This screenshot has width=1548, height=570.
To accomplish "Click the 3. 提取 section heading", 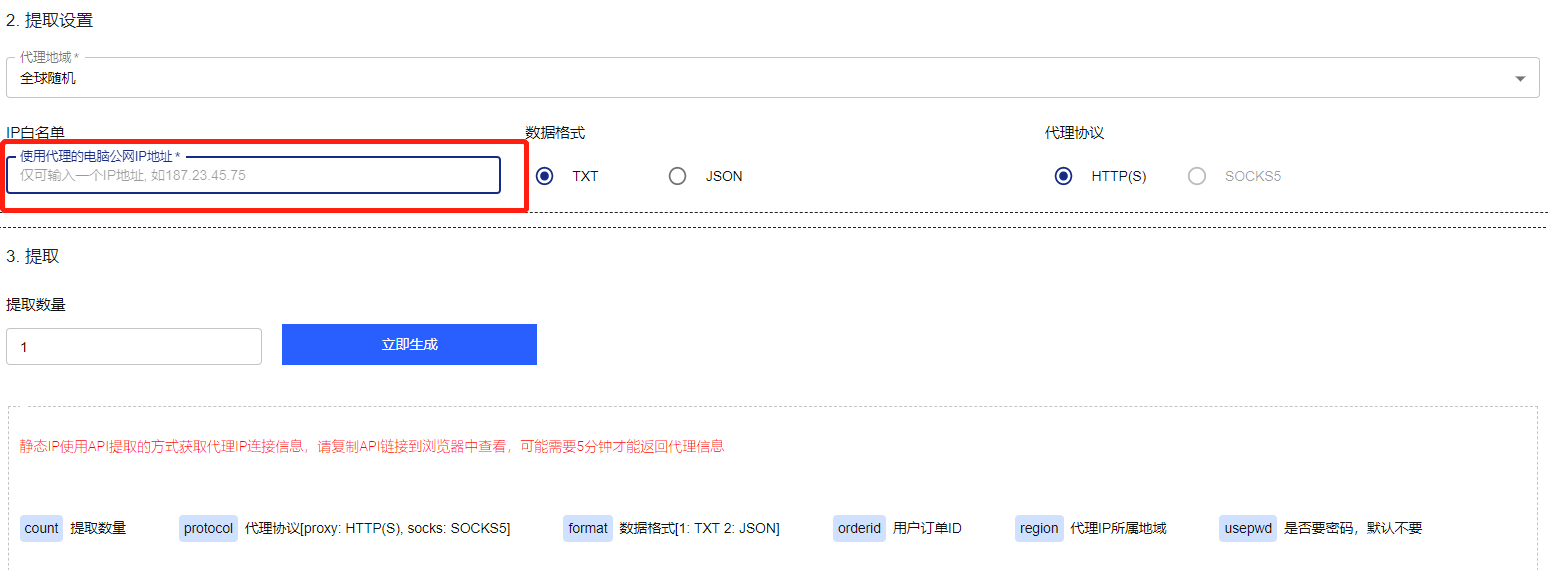I will [x=33, y=256].
